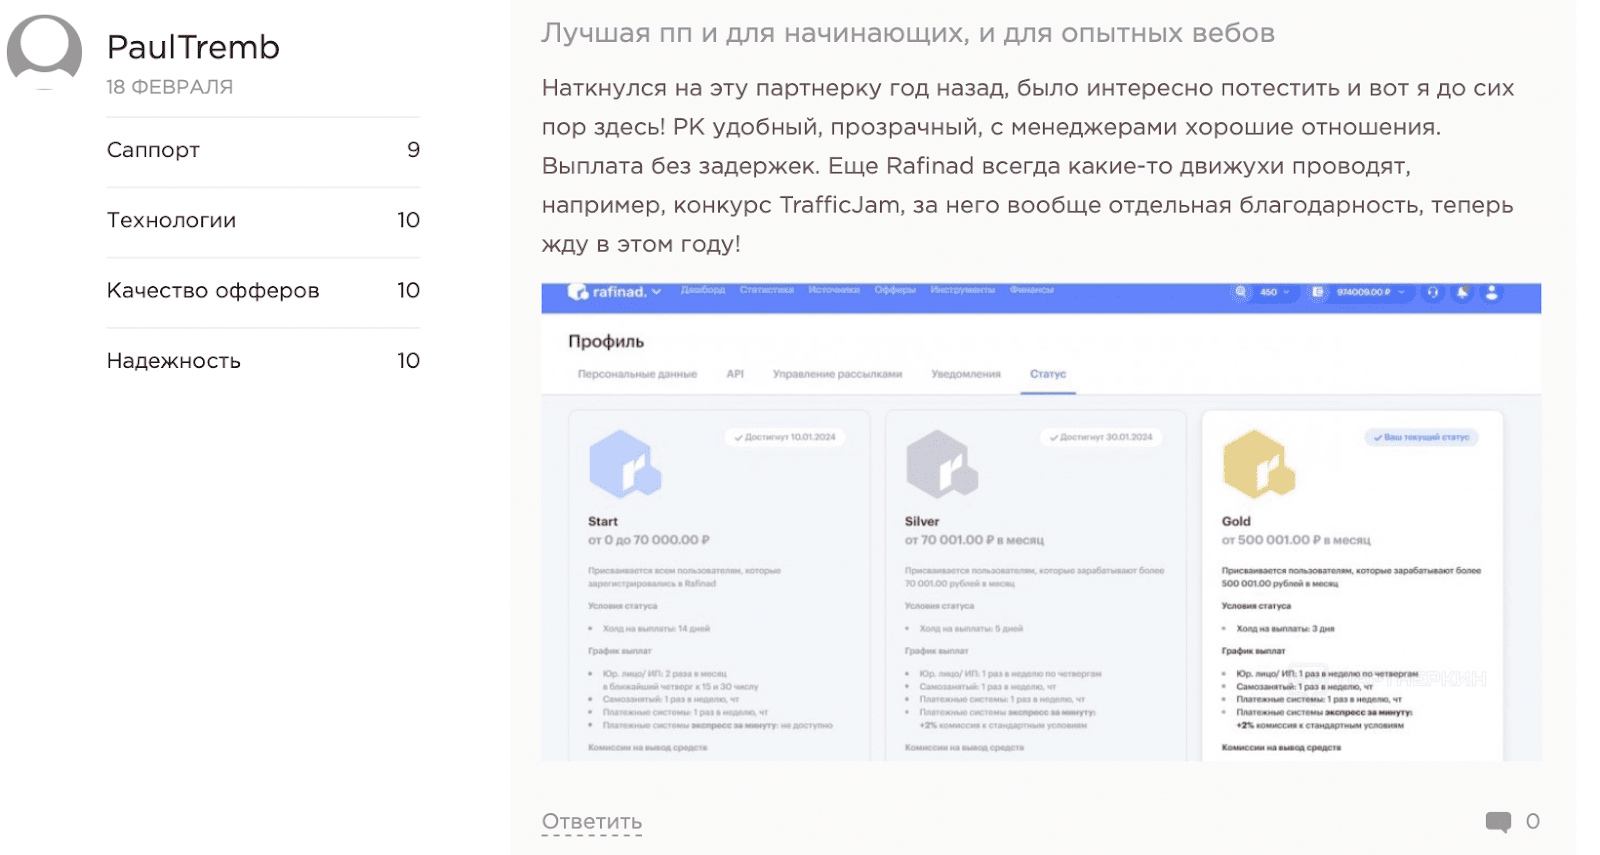Open Дашборд menu in Rafinad screenshot
1600x855 pixels.
[x=703, y=290]
